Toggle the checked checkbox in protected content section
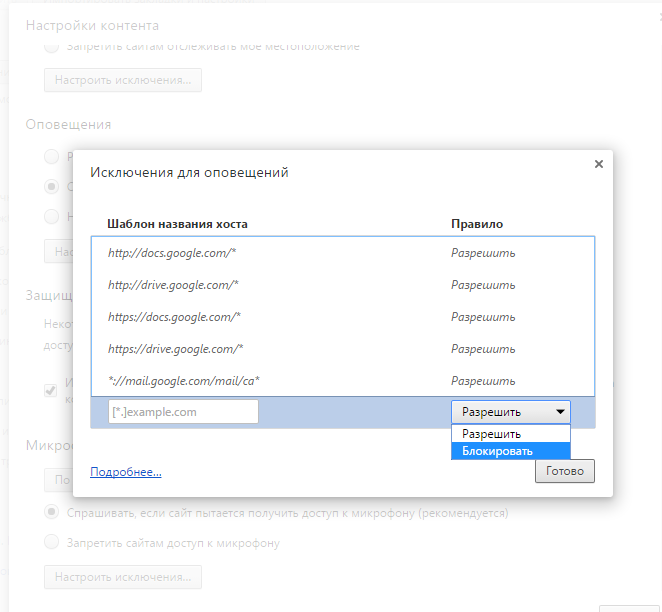 point(51,390)
